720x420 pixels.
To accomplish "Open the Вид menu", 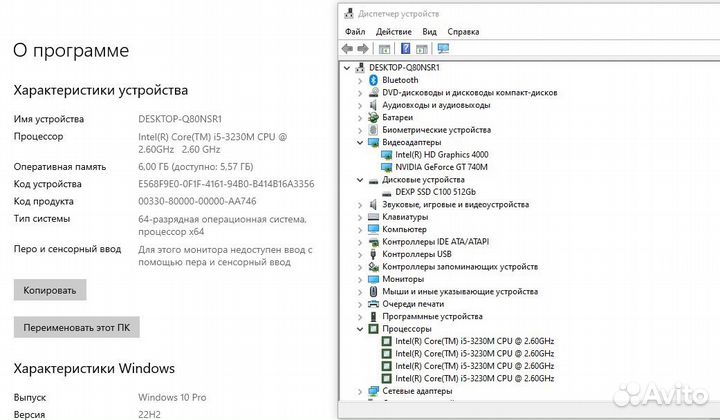I will 429,32.
